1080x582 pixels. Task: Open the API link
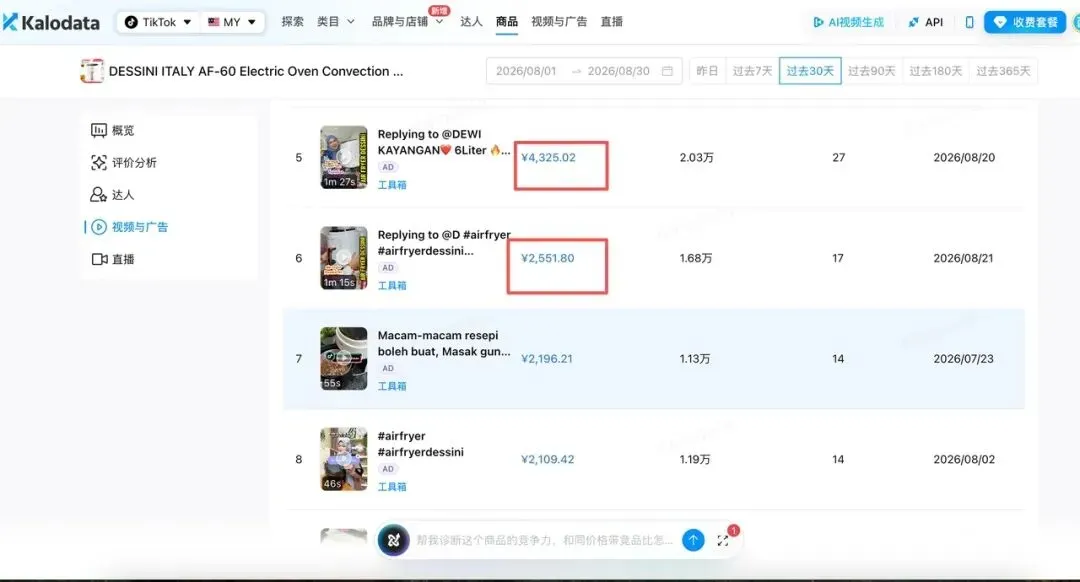pyautogui.click(x=926, y=22)
